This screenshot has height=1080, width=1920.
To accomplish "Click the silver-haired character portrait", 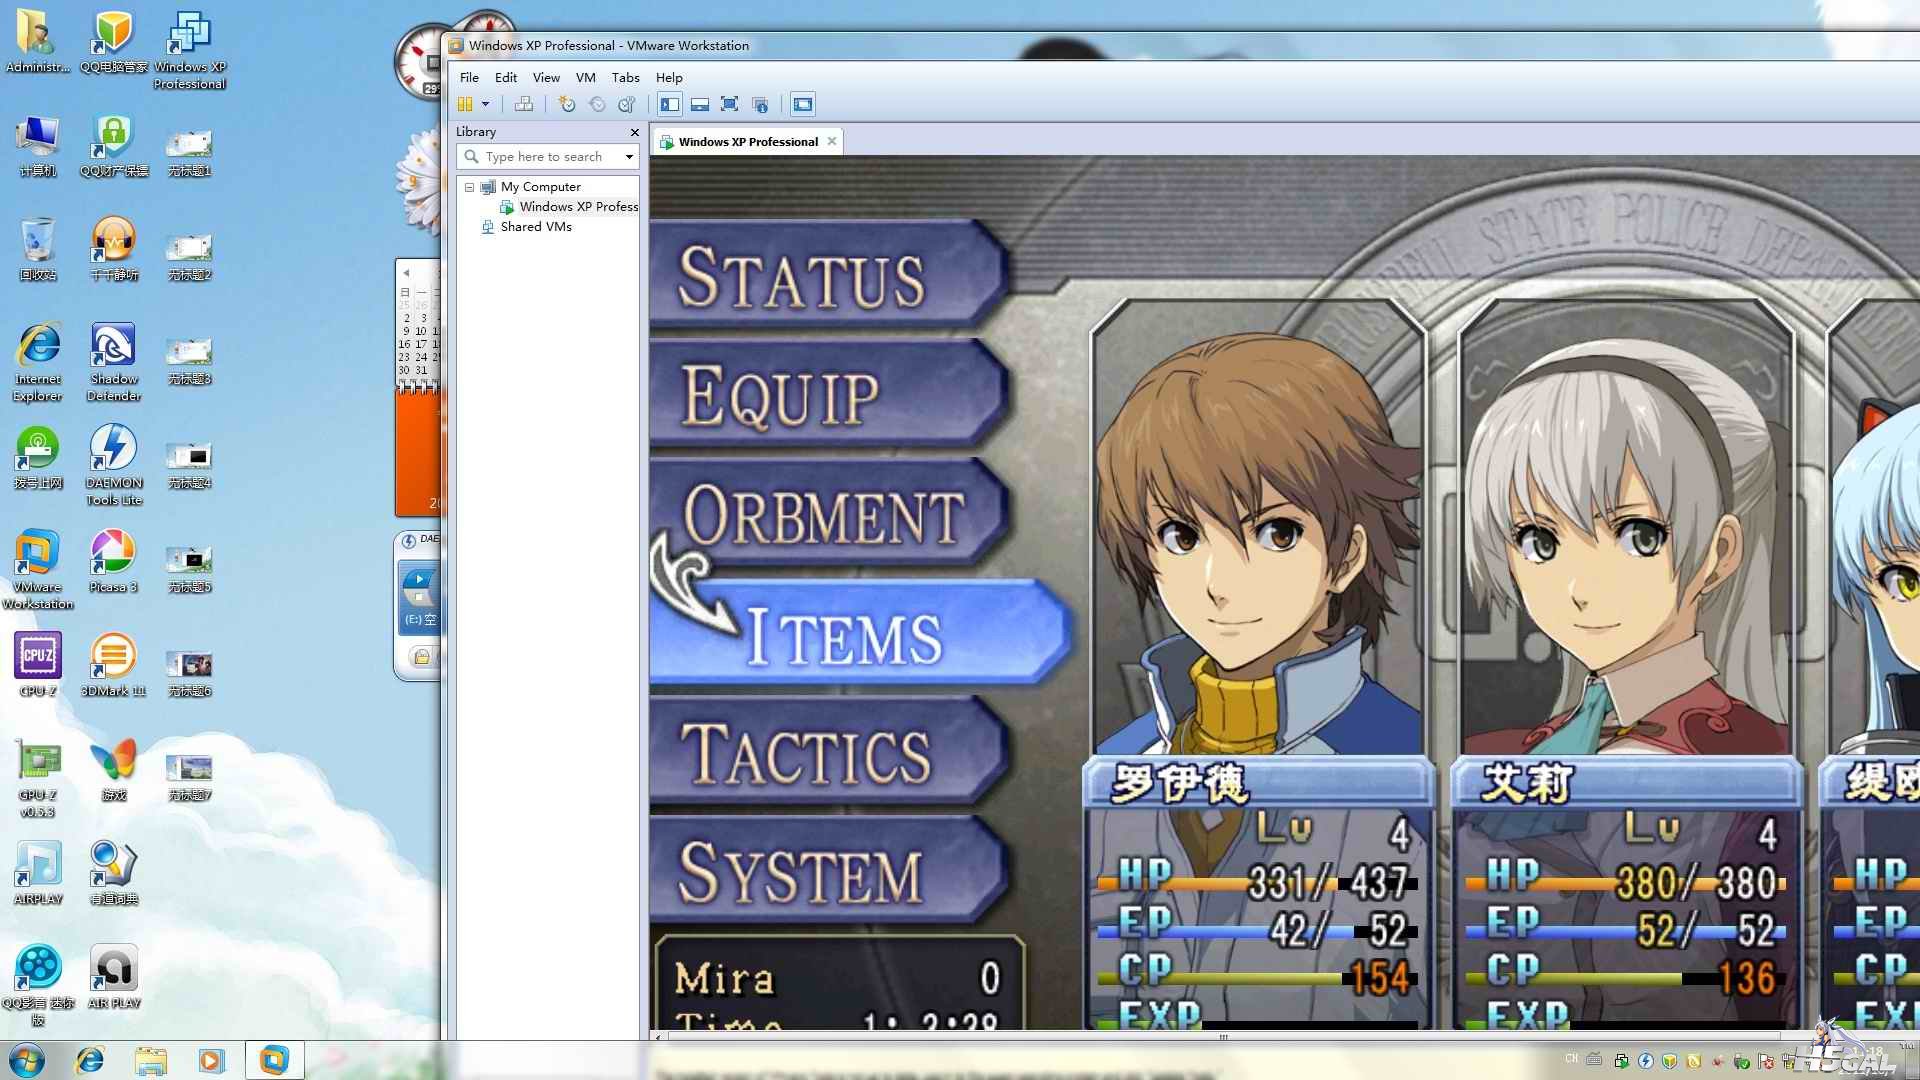I will click(1626, 530).
